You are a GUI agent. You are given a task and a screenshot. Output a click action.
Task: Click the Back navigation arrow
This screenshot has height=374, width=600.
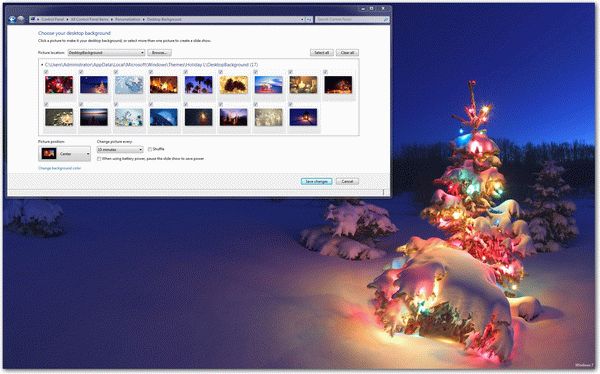[x=12, y=19]
